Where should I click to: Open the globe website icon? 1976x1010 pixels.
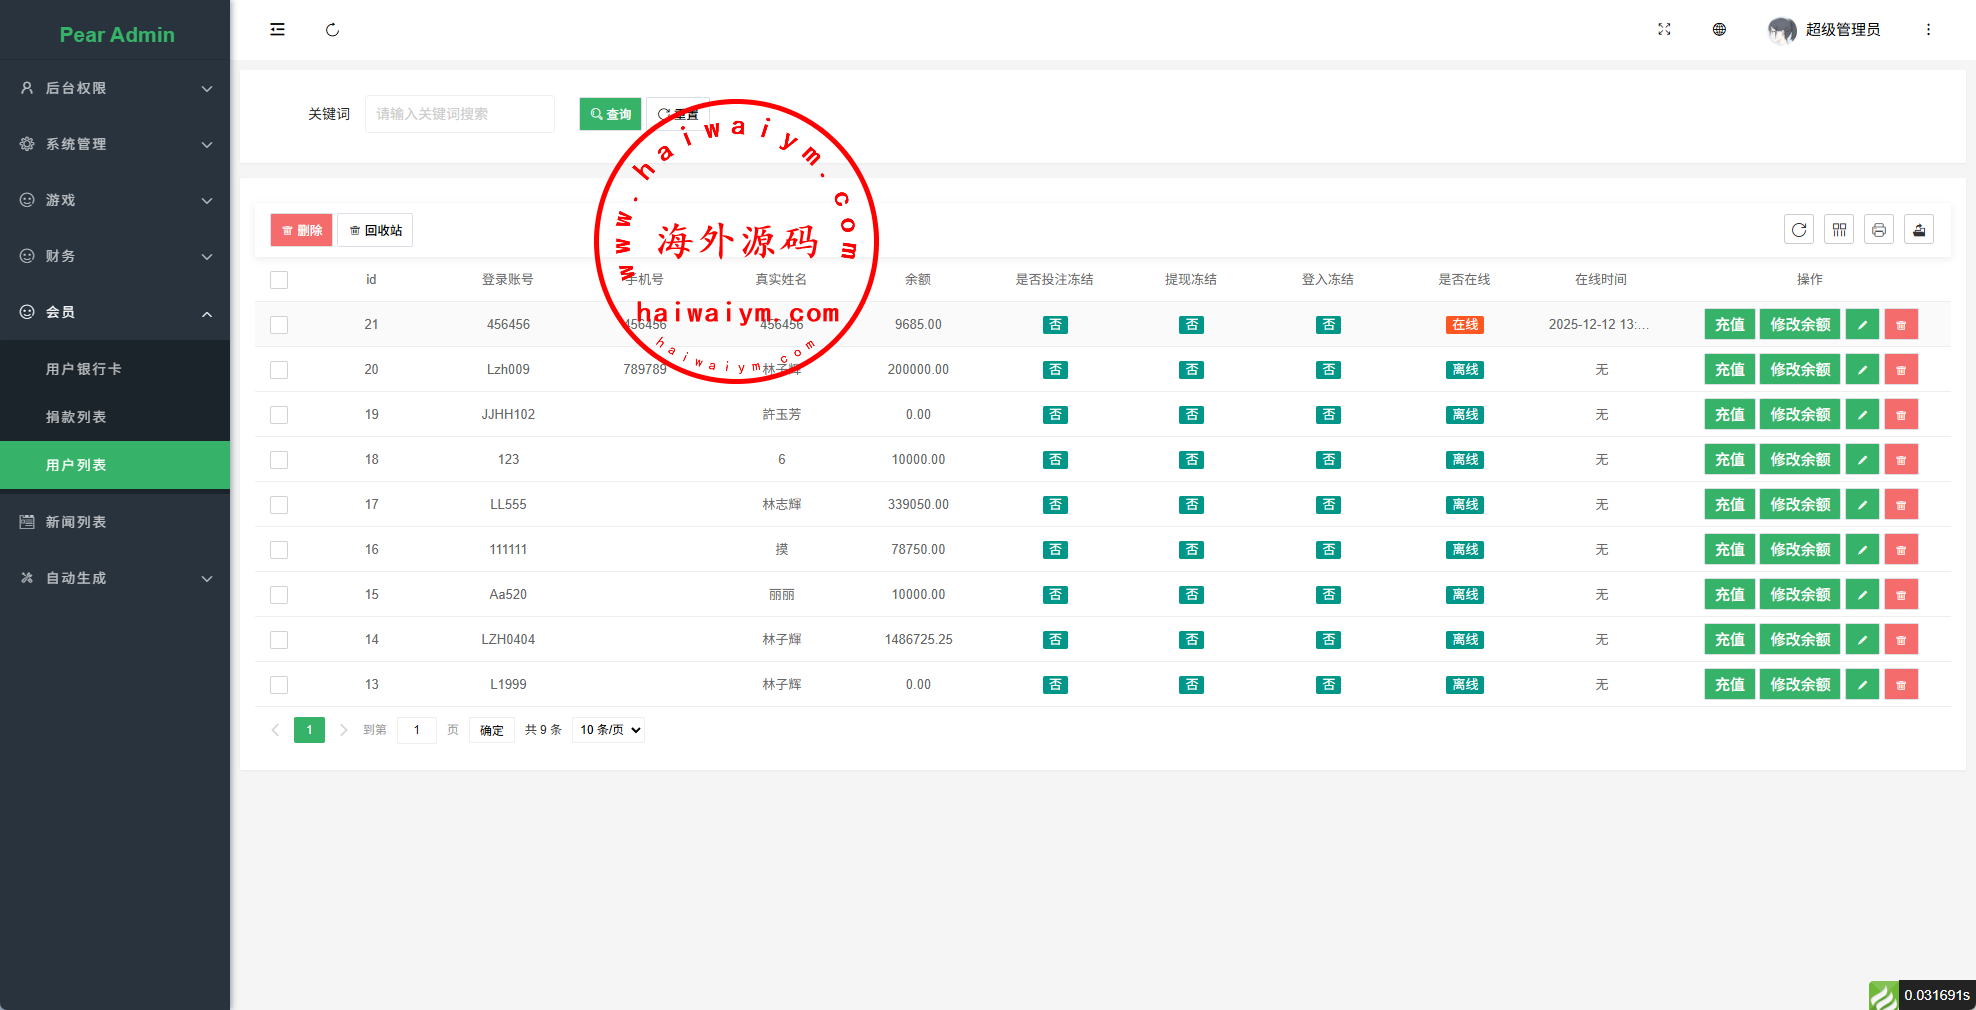pyautogui.click(x=1719, y=30)
